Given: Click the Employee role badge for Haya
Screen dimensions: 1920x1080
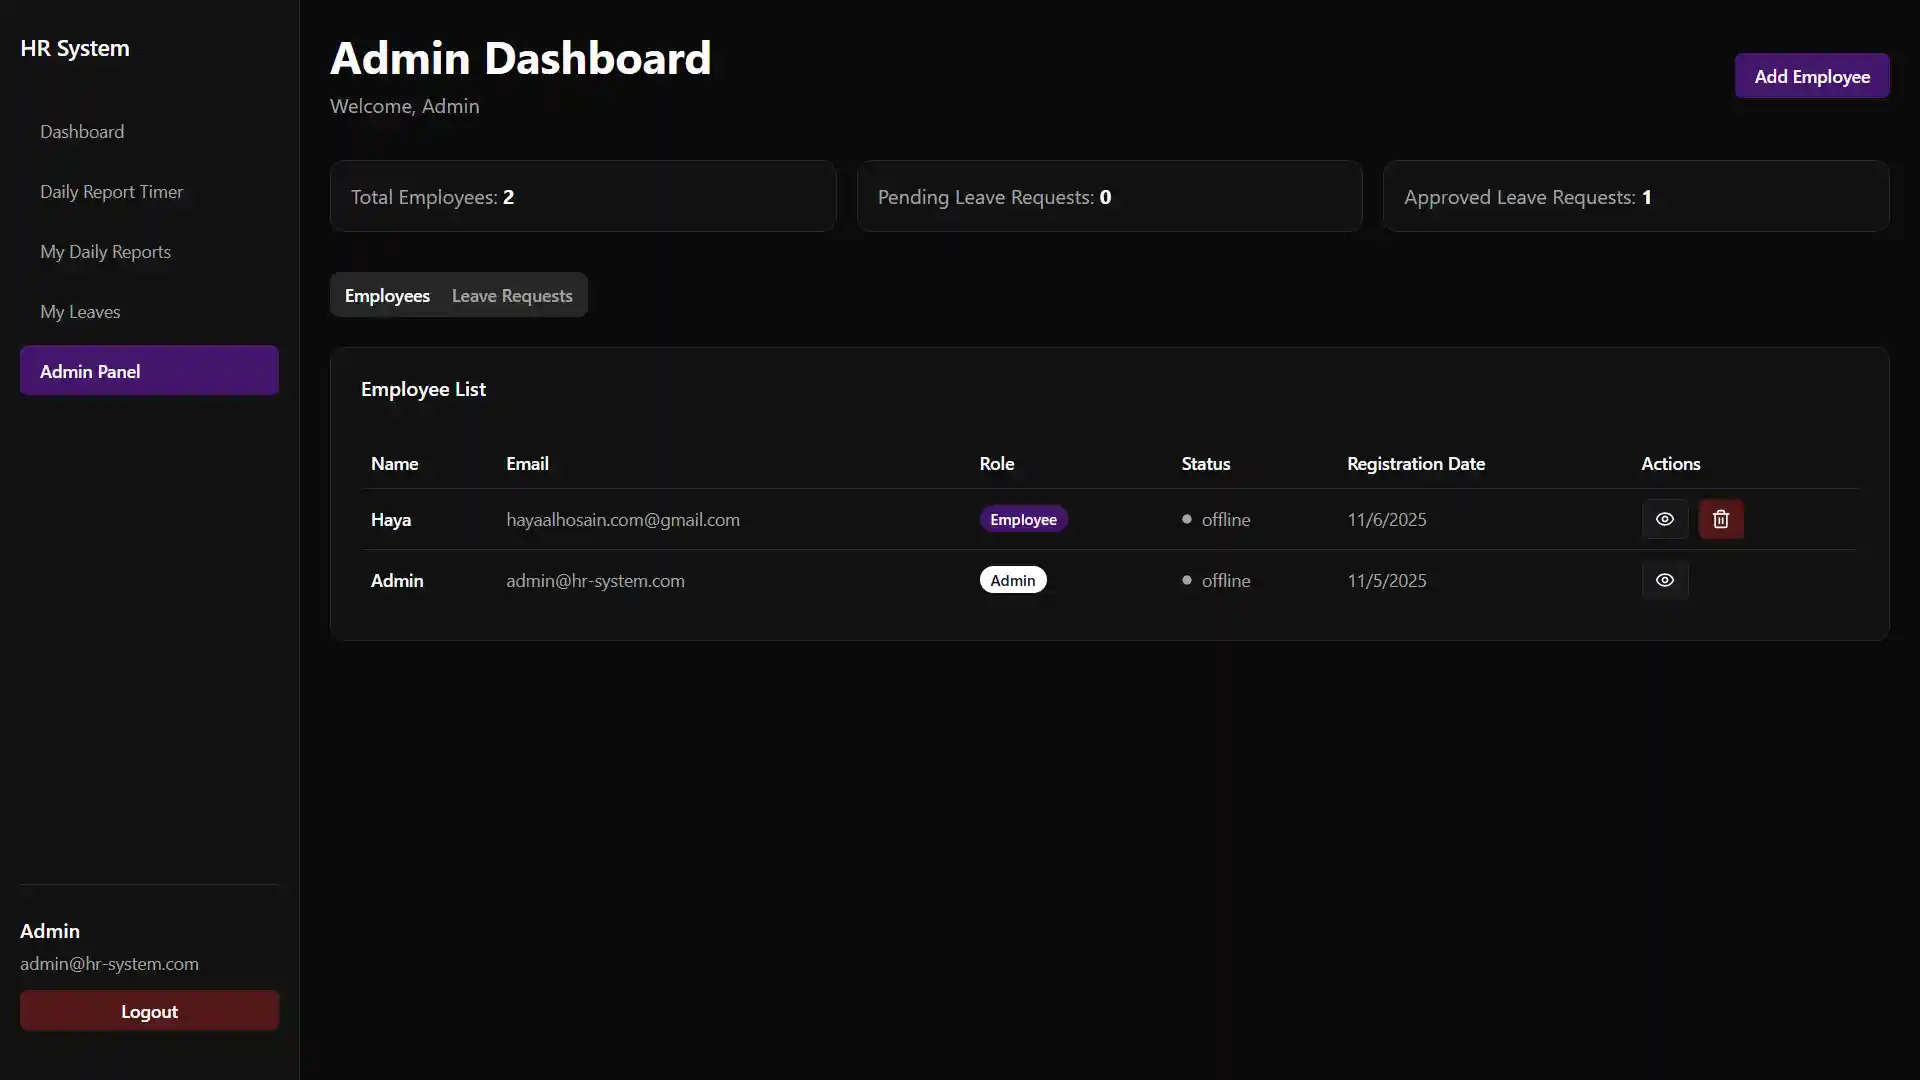Looking at the screenshot, I should (1023, 519).
